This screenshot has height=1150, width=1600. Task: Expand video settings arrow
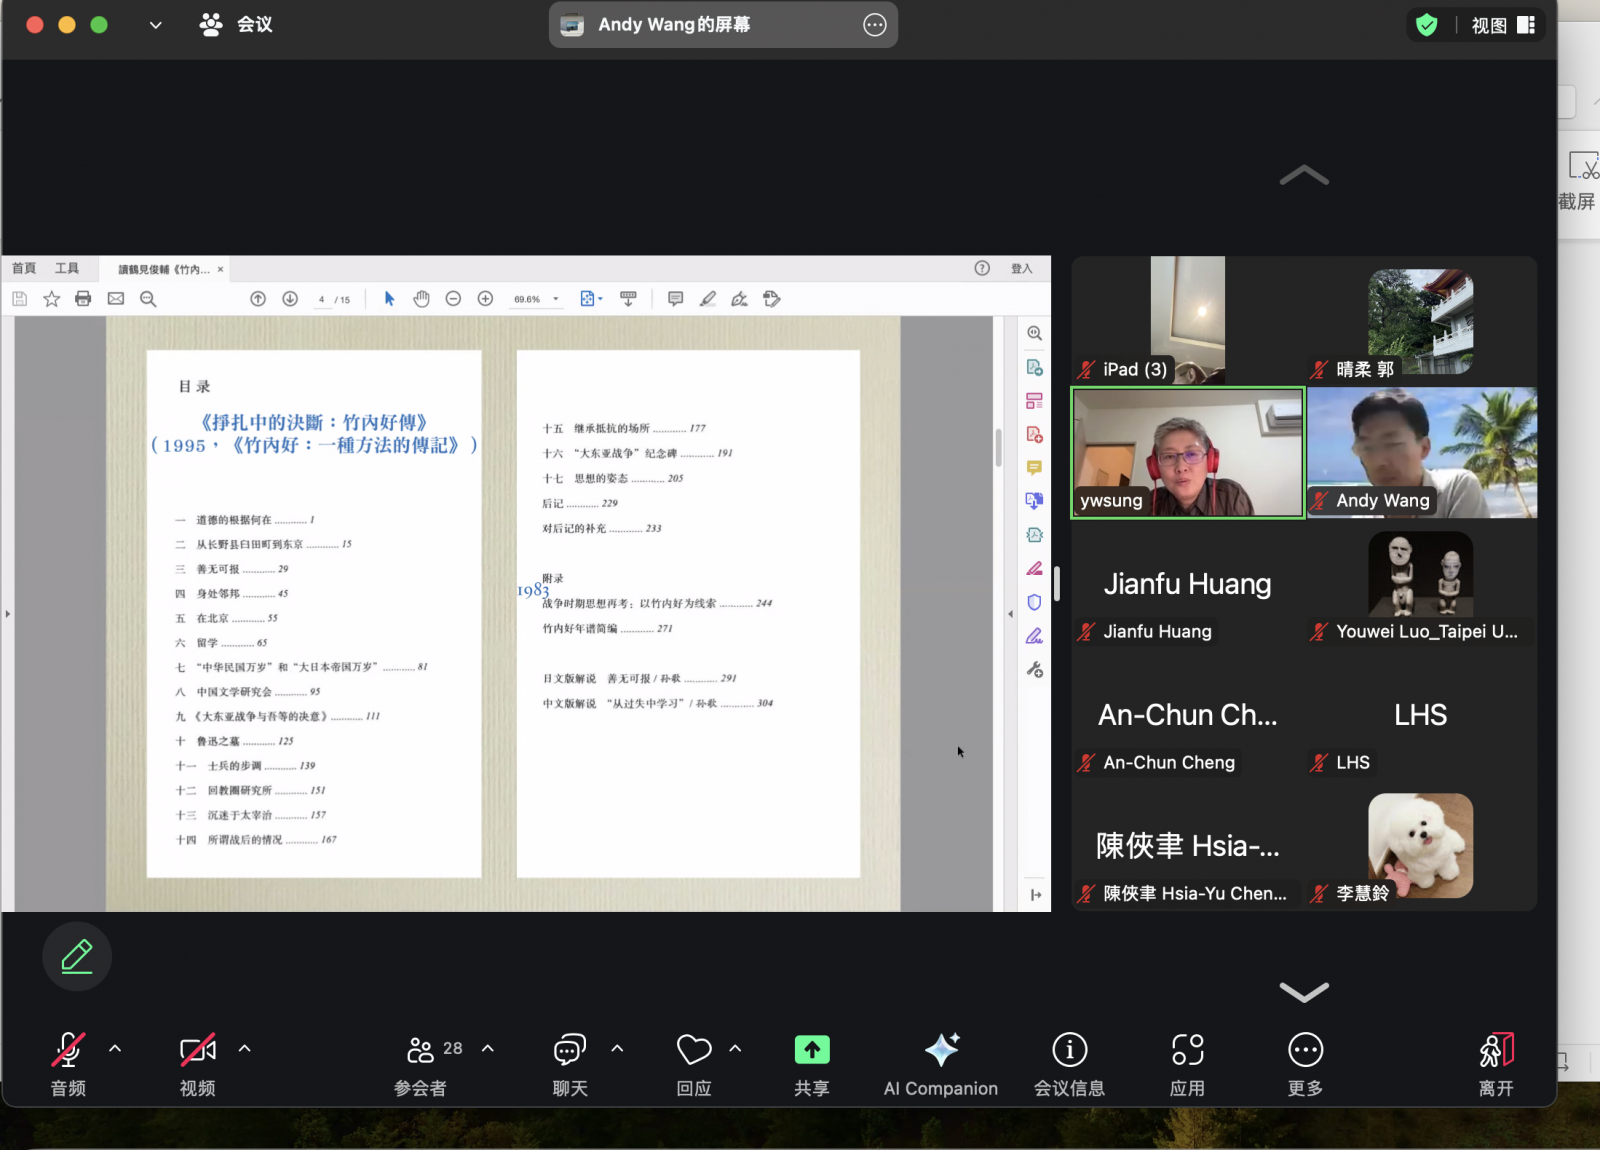[245, 1048]
